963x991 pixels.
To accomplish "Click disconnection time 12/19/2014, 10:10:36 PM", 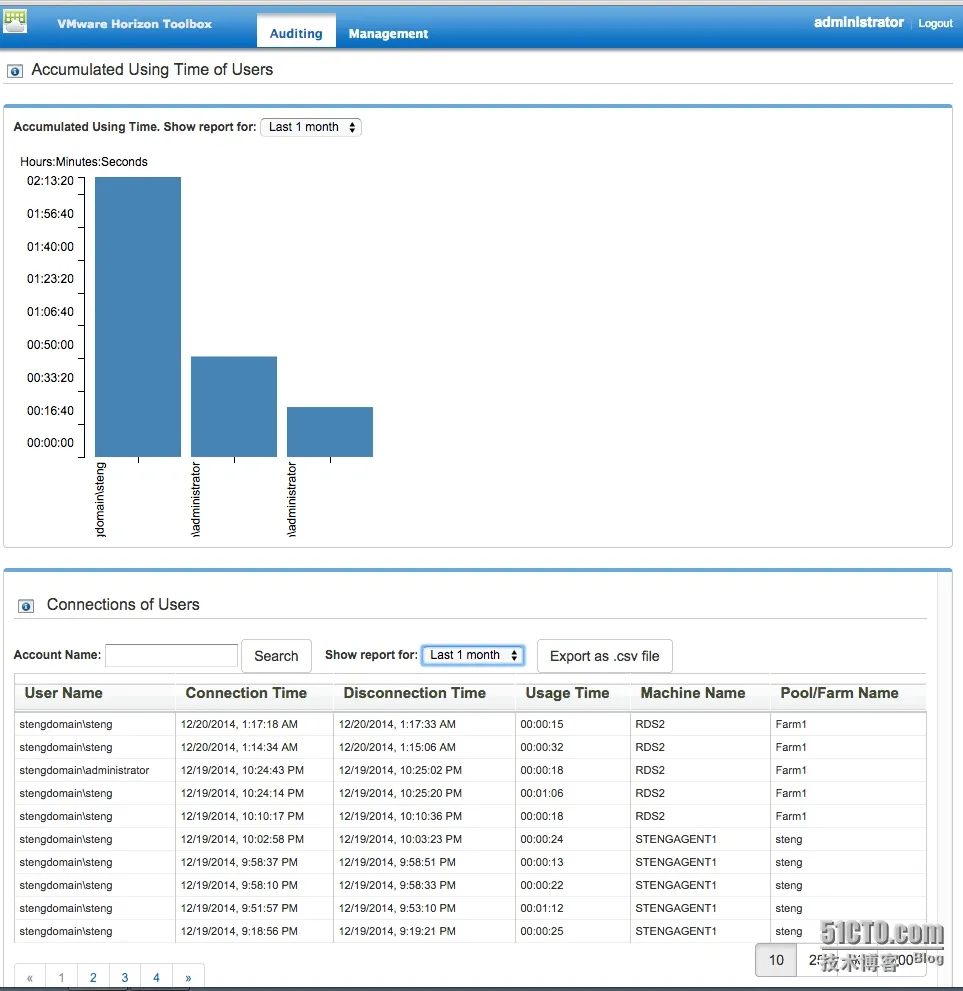I will click(x=400, y=817).
